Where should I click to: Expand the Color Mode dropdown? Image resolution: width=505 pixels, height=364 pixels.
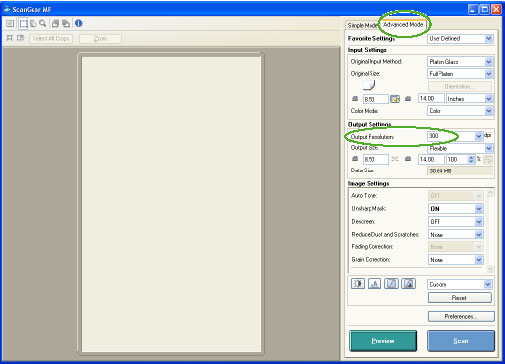pyautogui.click(x=460, y=111)
